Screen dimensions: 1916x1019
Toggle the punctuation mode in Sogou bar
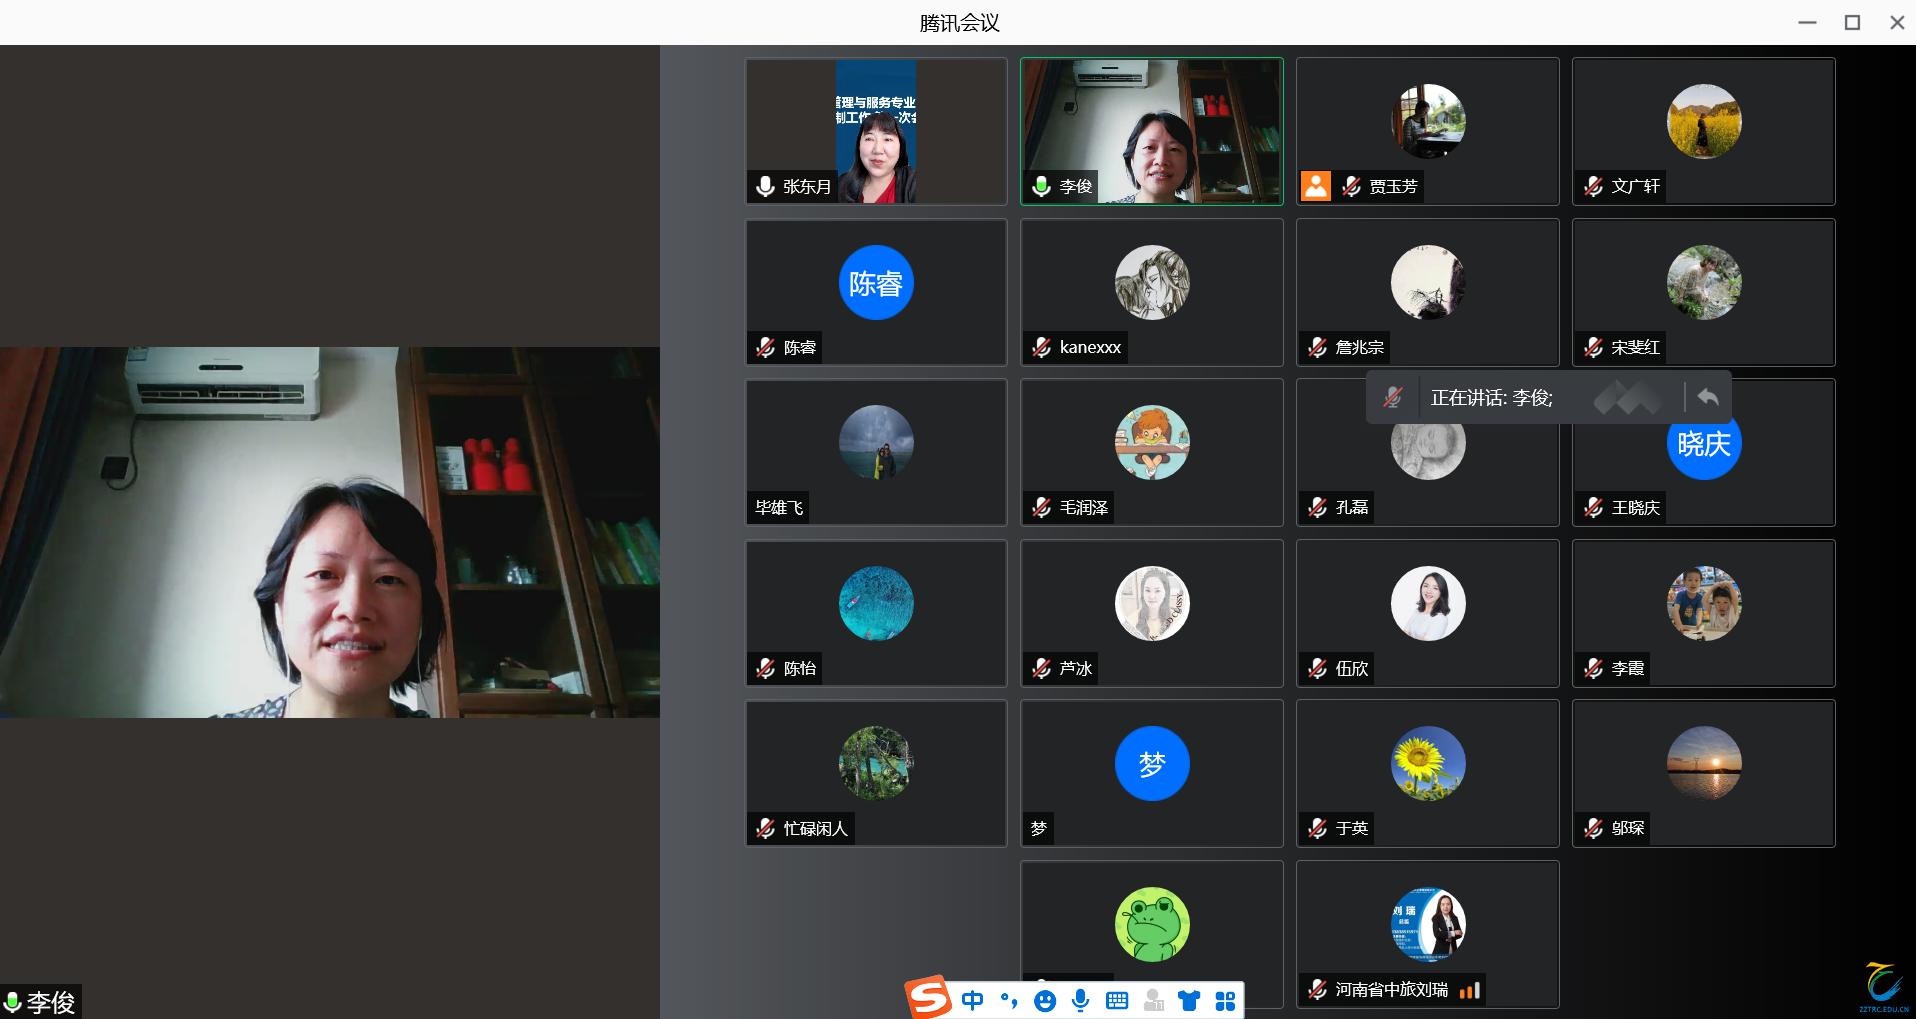click(x=1009, y=1001)
